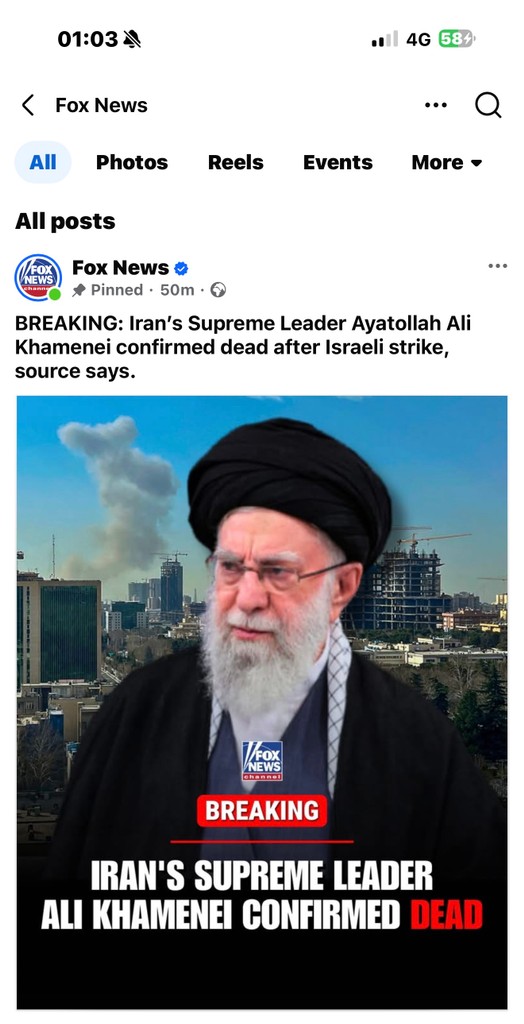Tap the pin icon next to Pinned
The height and width of the screenshot is (1024, 524).
click(79, 291)
